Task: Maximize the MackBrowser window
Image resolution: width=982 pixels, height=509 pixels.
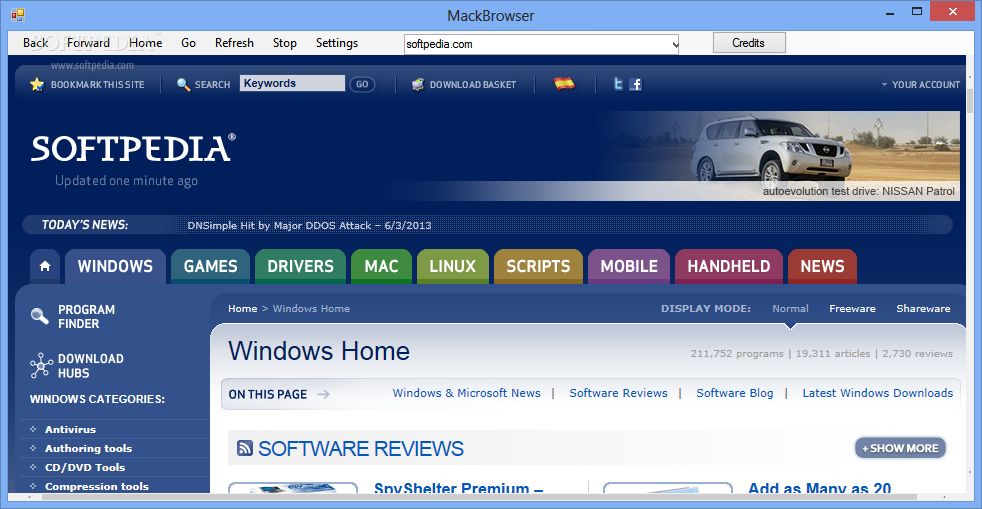Action: [917, 11]
